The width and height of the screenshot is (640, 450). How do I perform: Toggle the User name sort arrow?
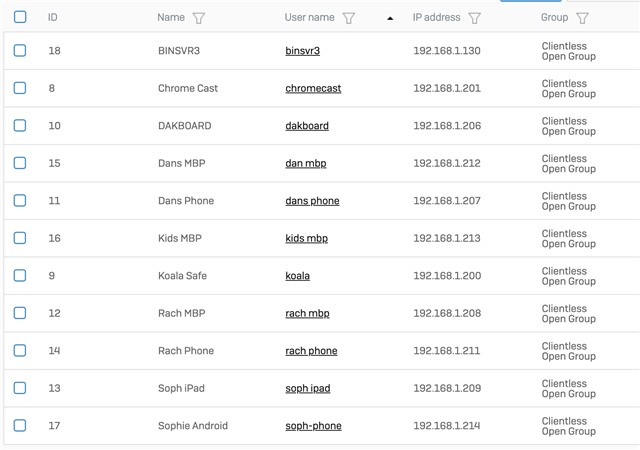390,18
